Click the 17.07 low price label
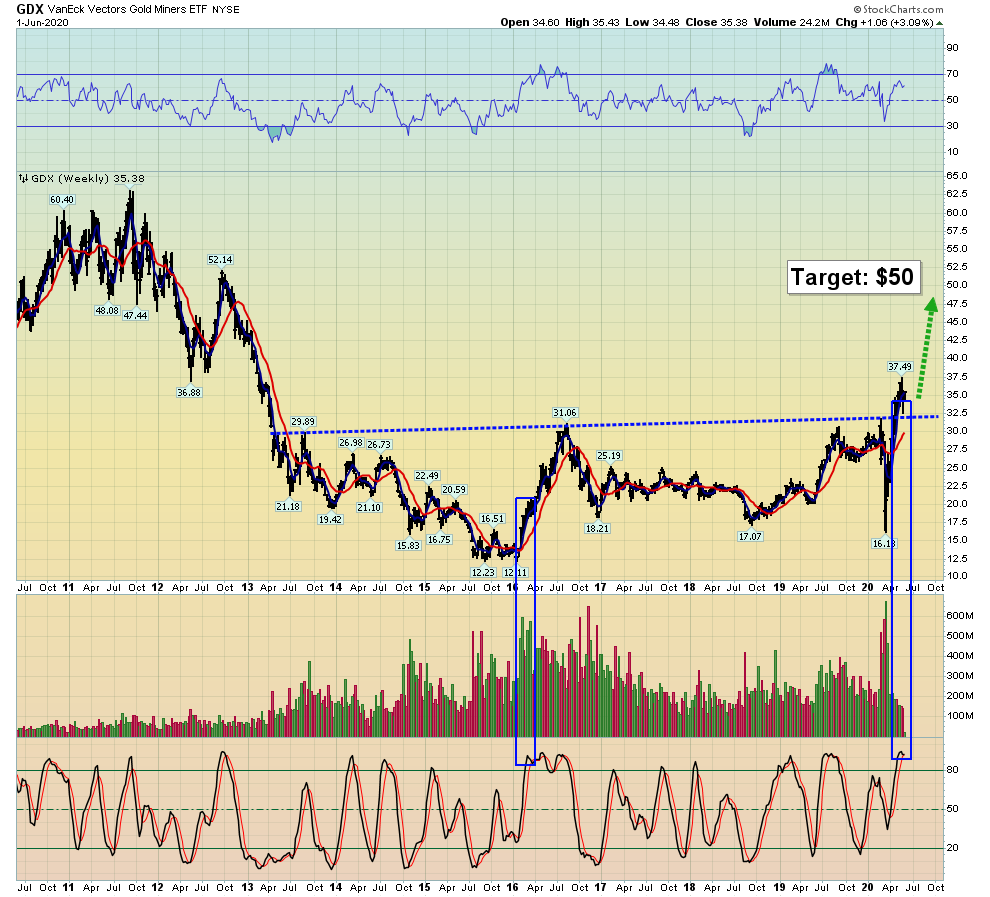The image size is (990, 897). pyautogui.click(x=750, y=537)
